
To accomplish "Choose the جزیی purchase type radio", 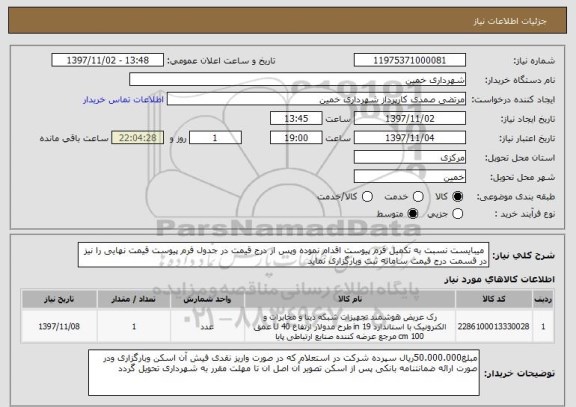I will [457, 214].
